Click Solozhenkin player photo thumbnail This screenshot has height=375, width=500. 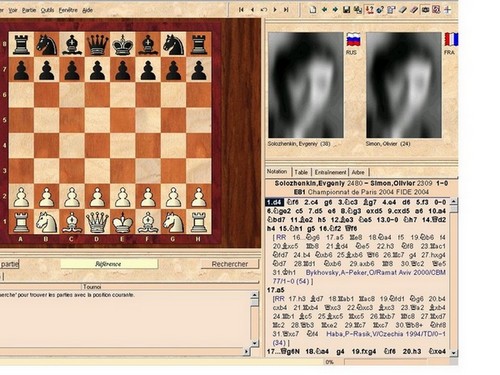point(306,85)
